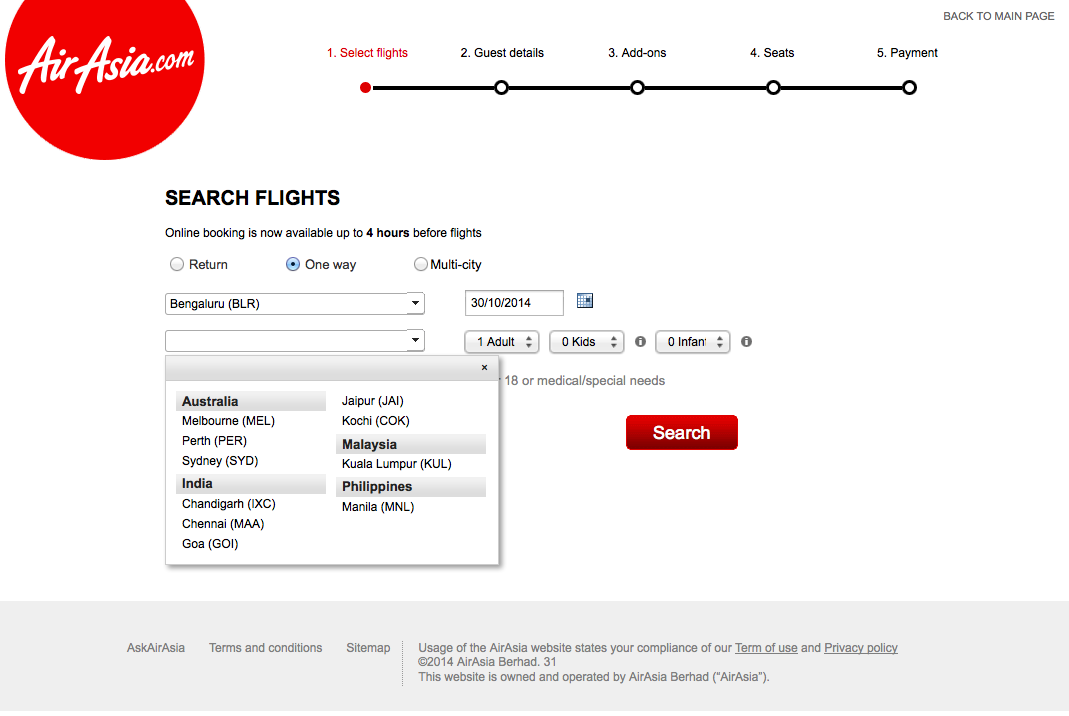Viewport: 1069px width, 716px height.
Task: Open the Sitemap footer link
Action: point(368,648)
